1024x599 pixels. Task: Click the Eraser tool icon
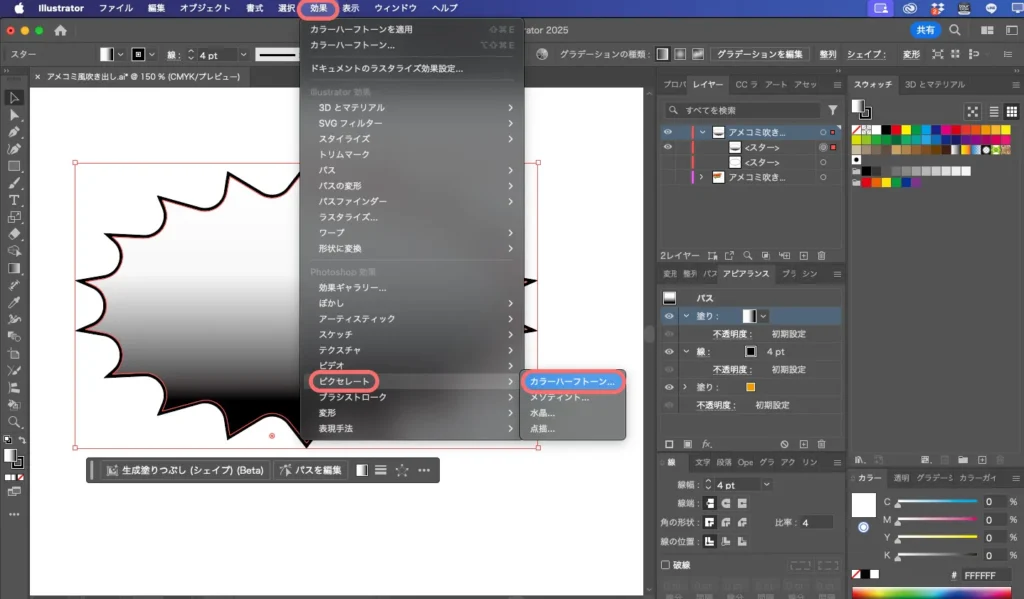[15, 234]
